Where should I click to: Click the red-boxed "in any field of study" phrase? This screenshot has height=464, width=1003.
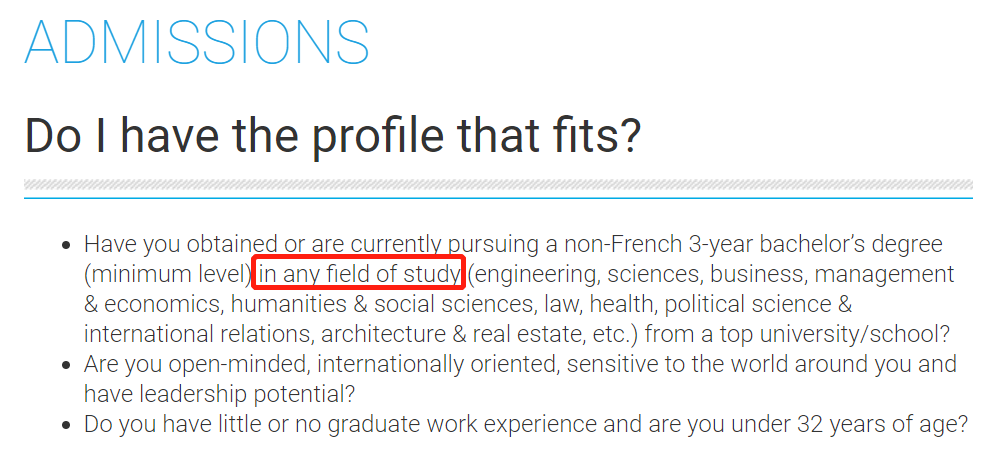pyautogui.click(x=359, y=274)
